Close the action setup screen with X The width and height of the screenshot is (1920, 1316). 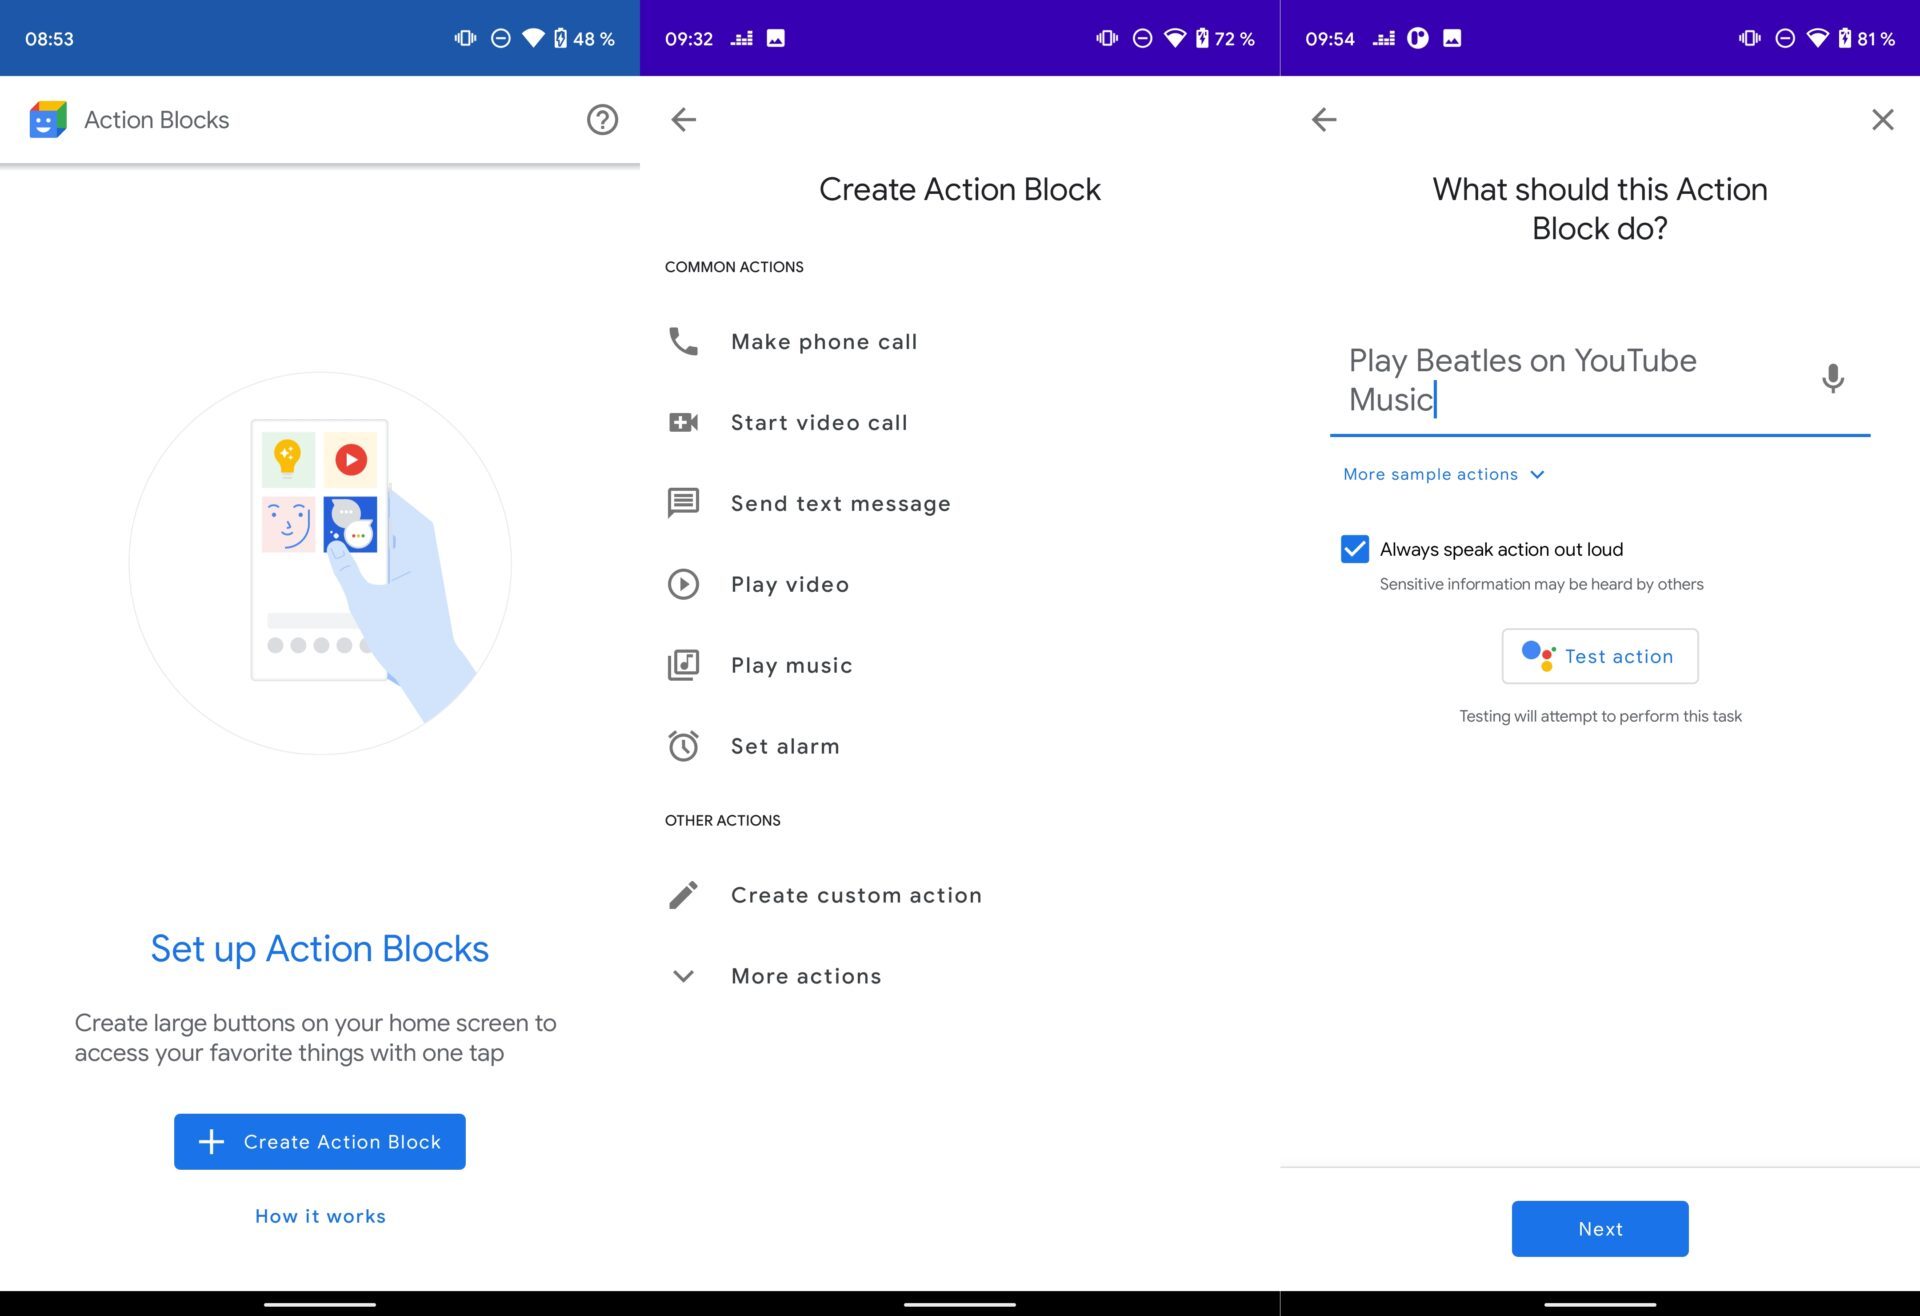[x=1882, y=120]
